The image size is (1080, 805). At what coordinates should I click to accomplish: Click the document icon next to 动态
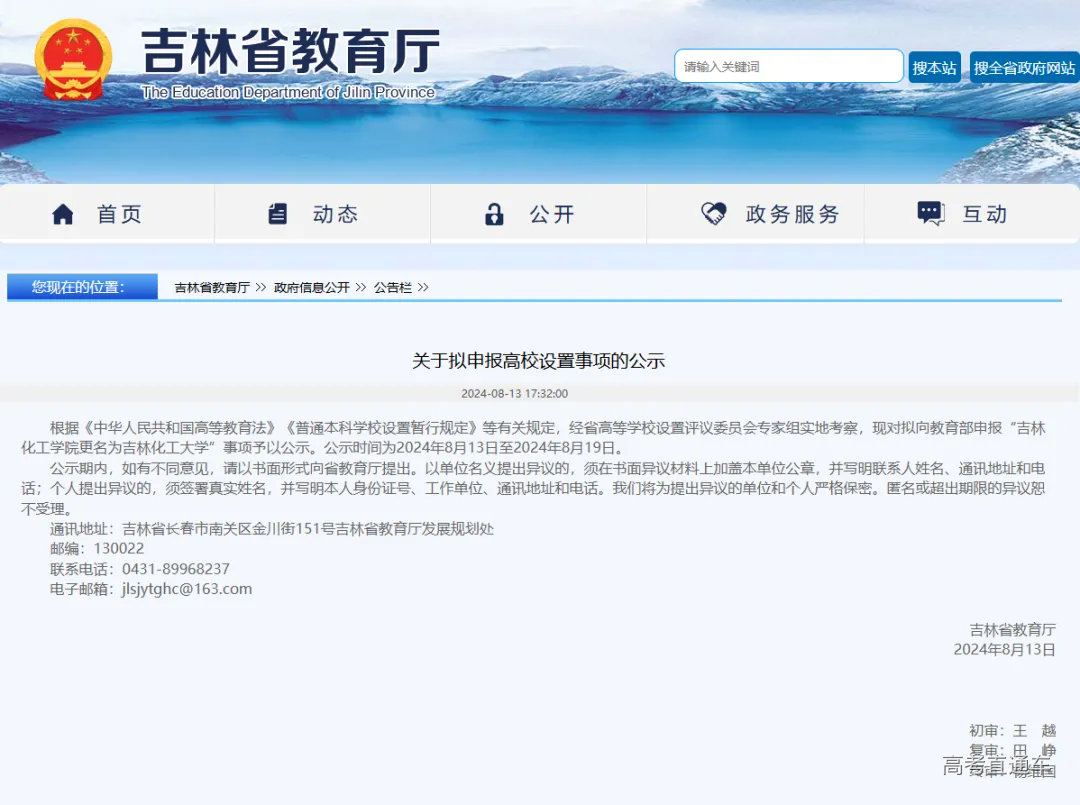(x=278, y=213)
